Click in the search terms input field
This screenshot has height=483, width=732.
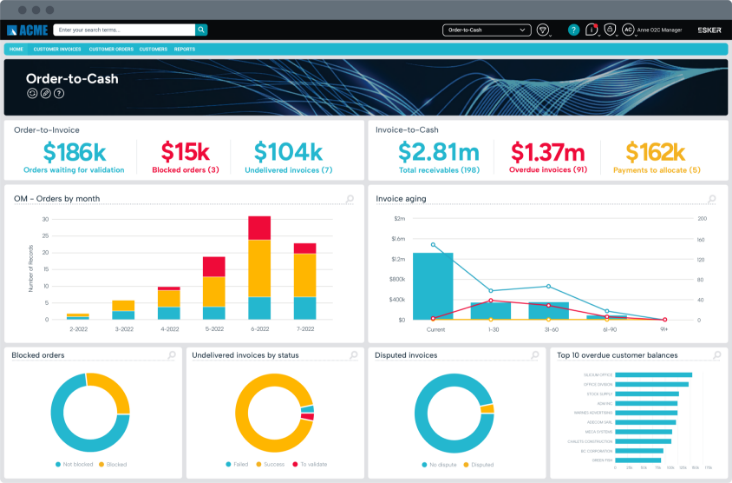click(x=123, y=30)
